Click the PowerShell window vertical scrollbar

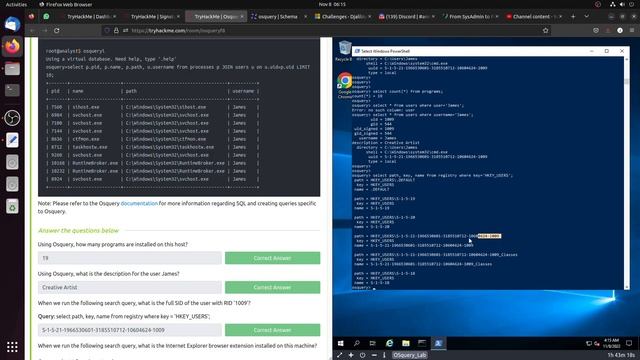(x=627, y=173)
